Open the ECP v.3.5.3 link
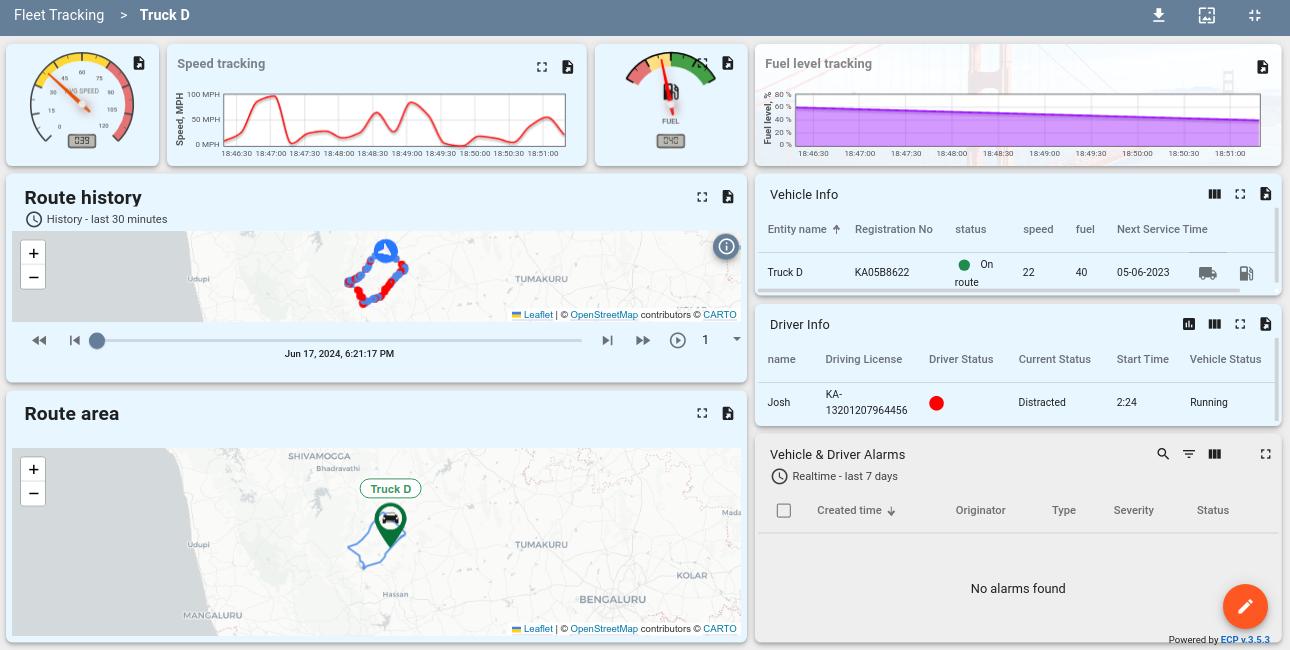Screen dimensions: 1290x650 pyautogui.click(x=1243, y=639)
